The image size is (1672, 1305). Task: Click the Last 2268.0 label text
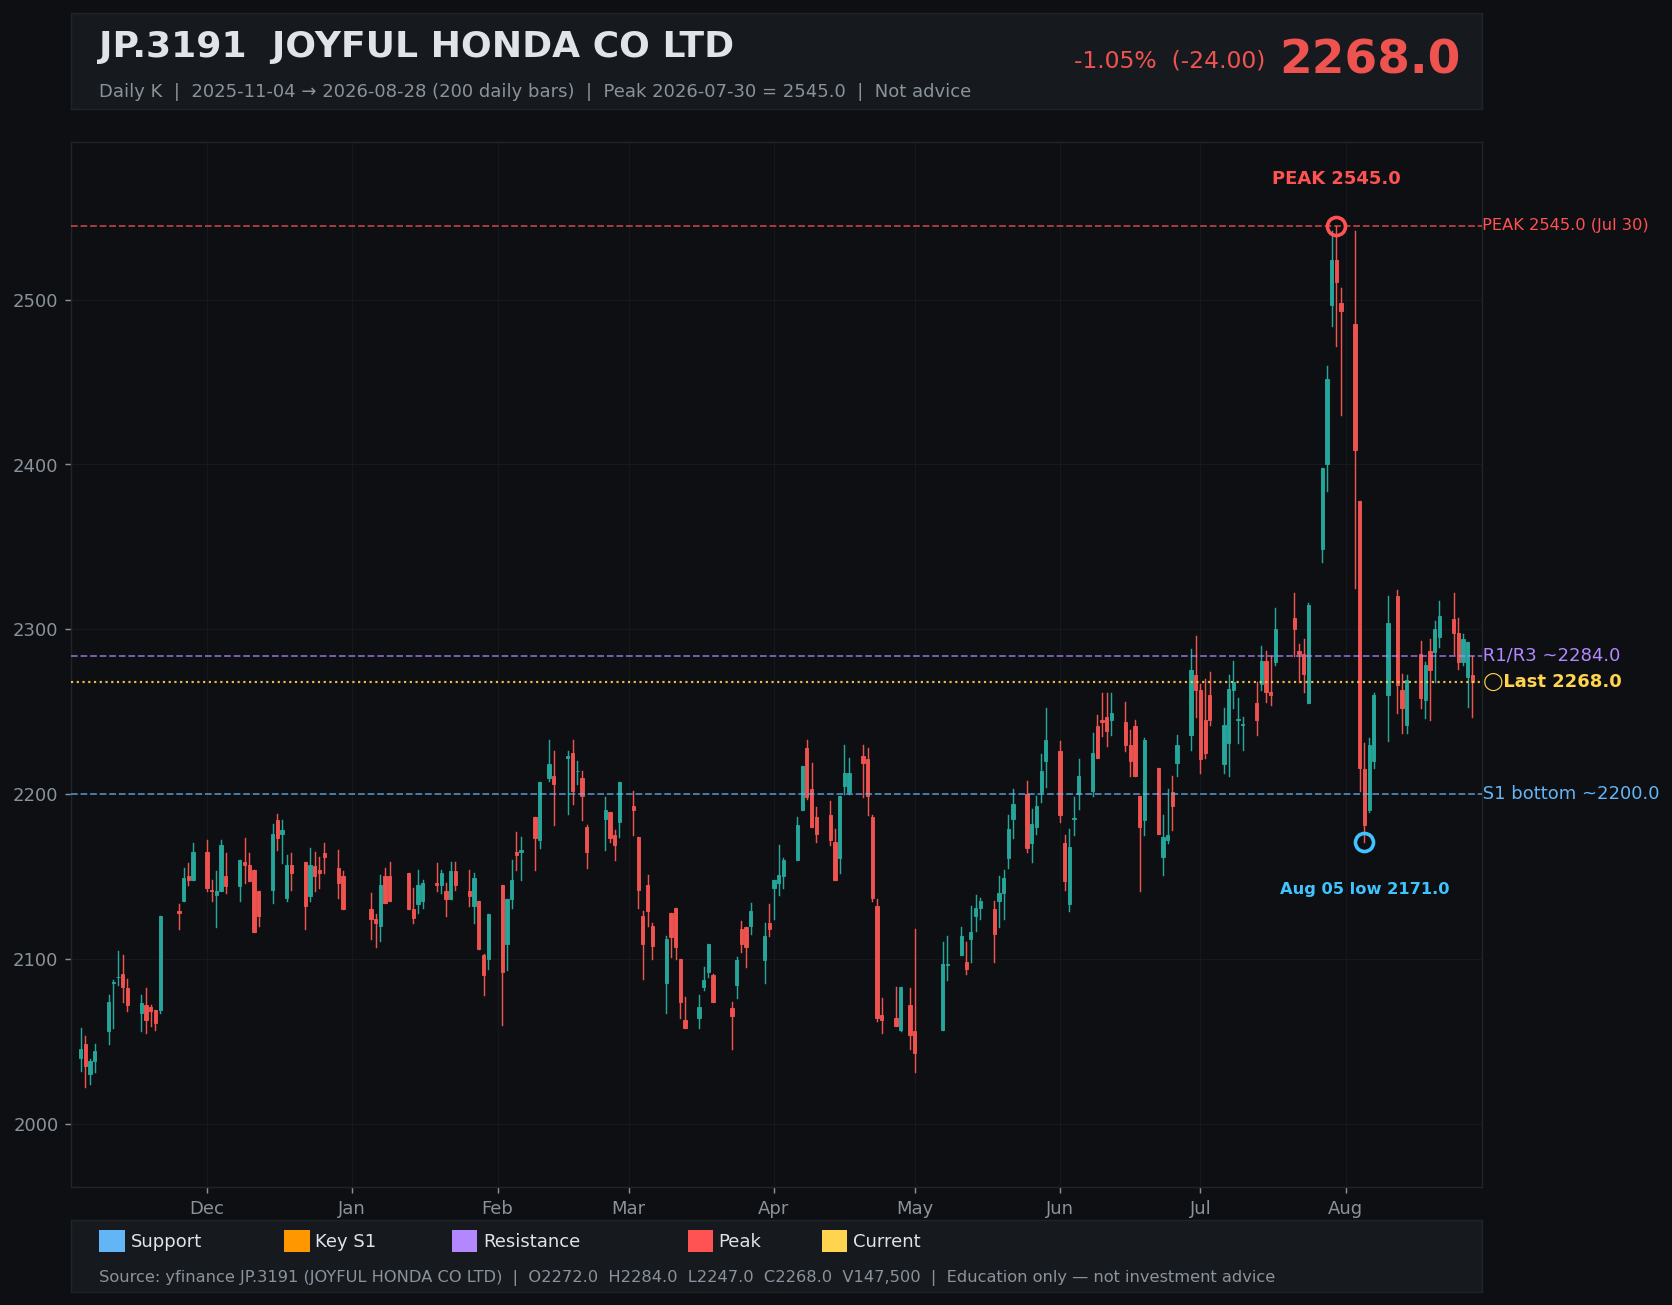(1562, 681)
